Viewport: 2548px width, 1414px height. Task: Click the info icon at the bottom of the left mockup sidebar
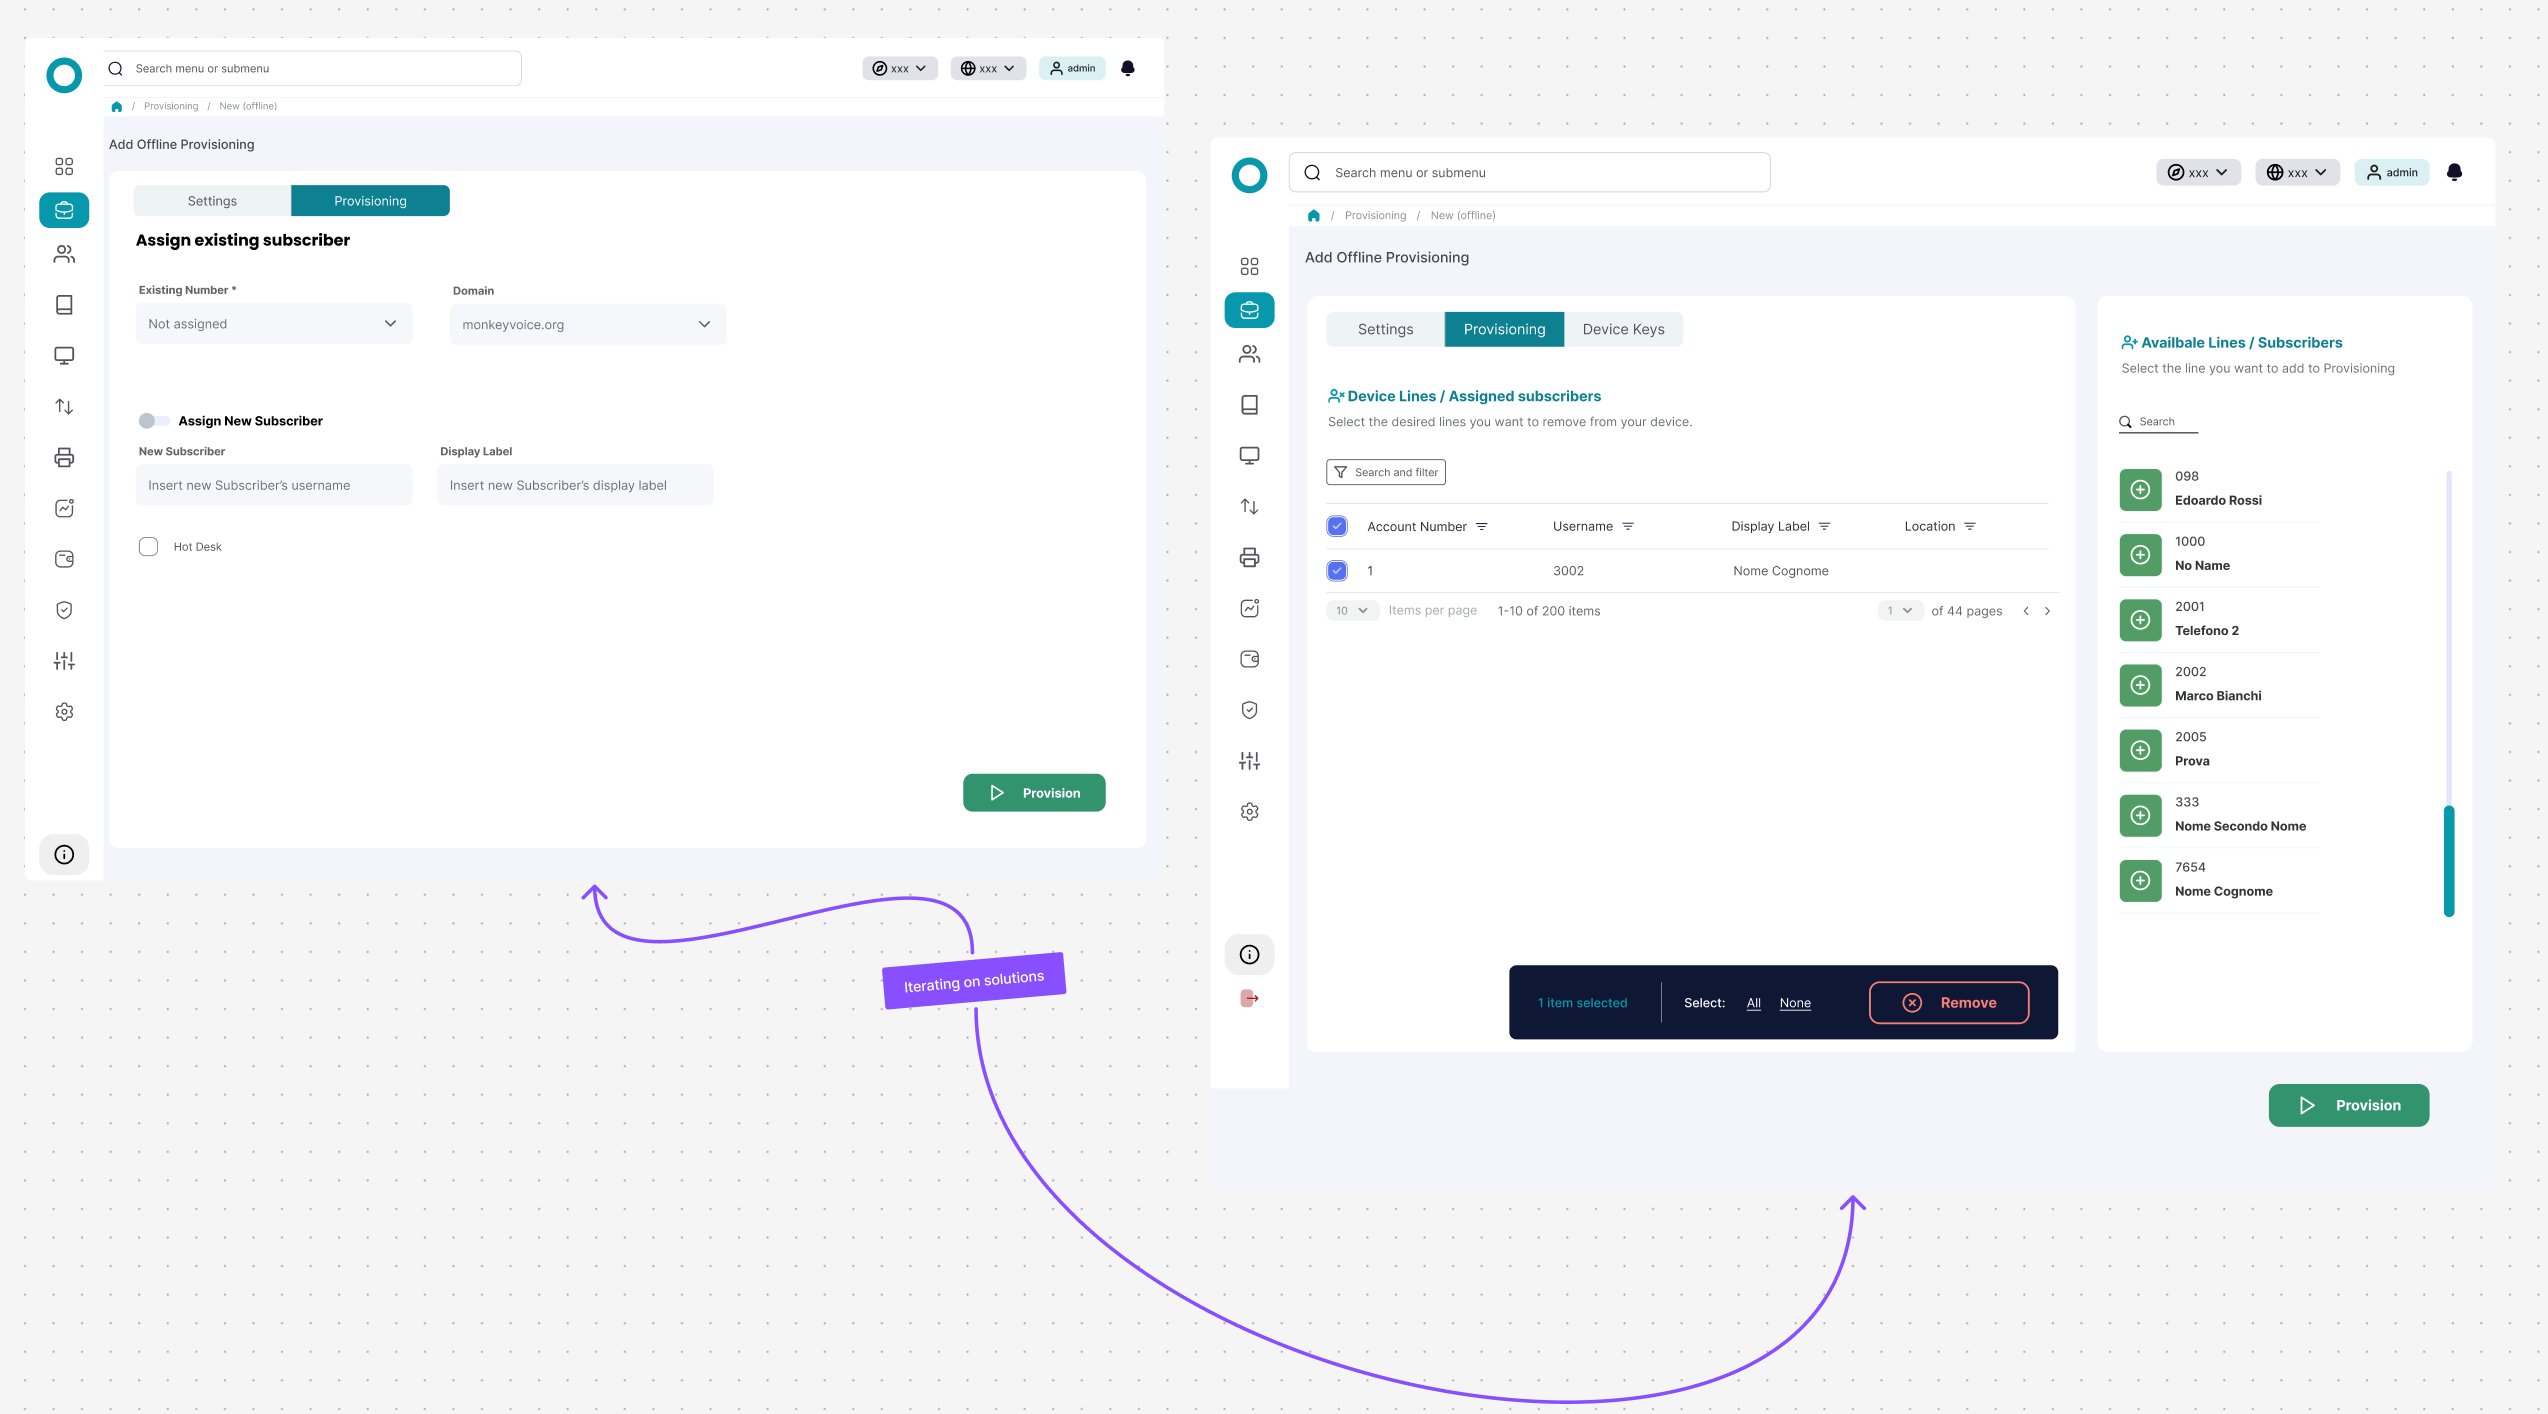coord(64,854)
